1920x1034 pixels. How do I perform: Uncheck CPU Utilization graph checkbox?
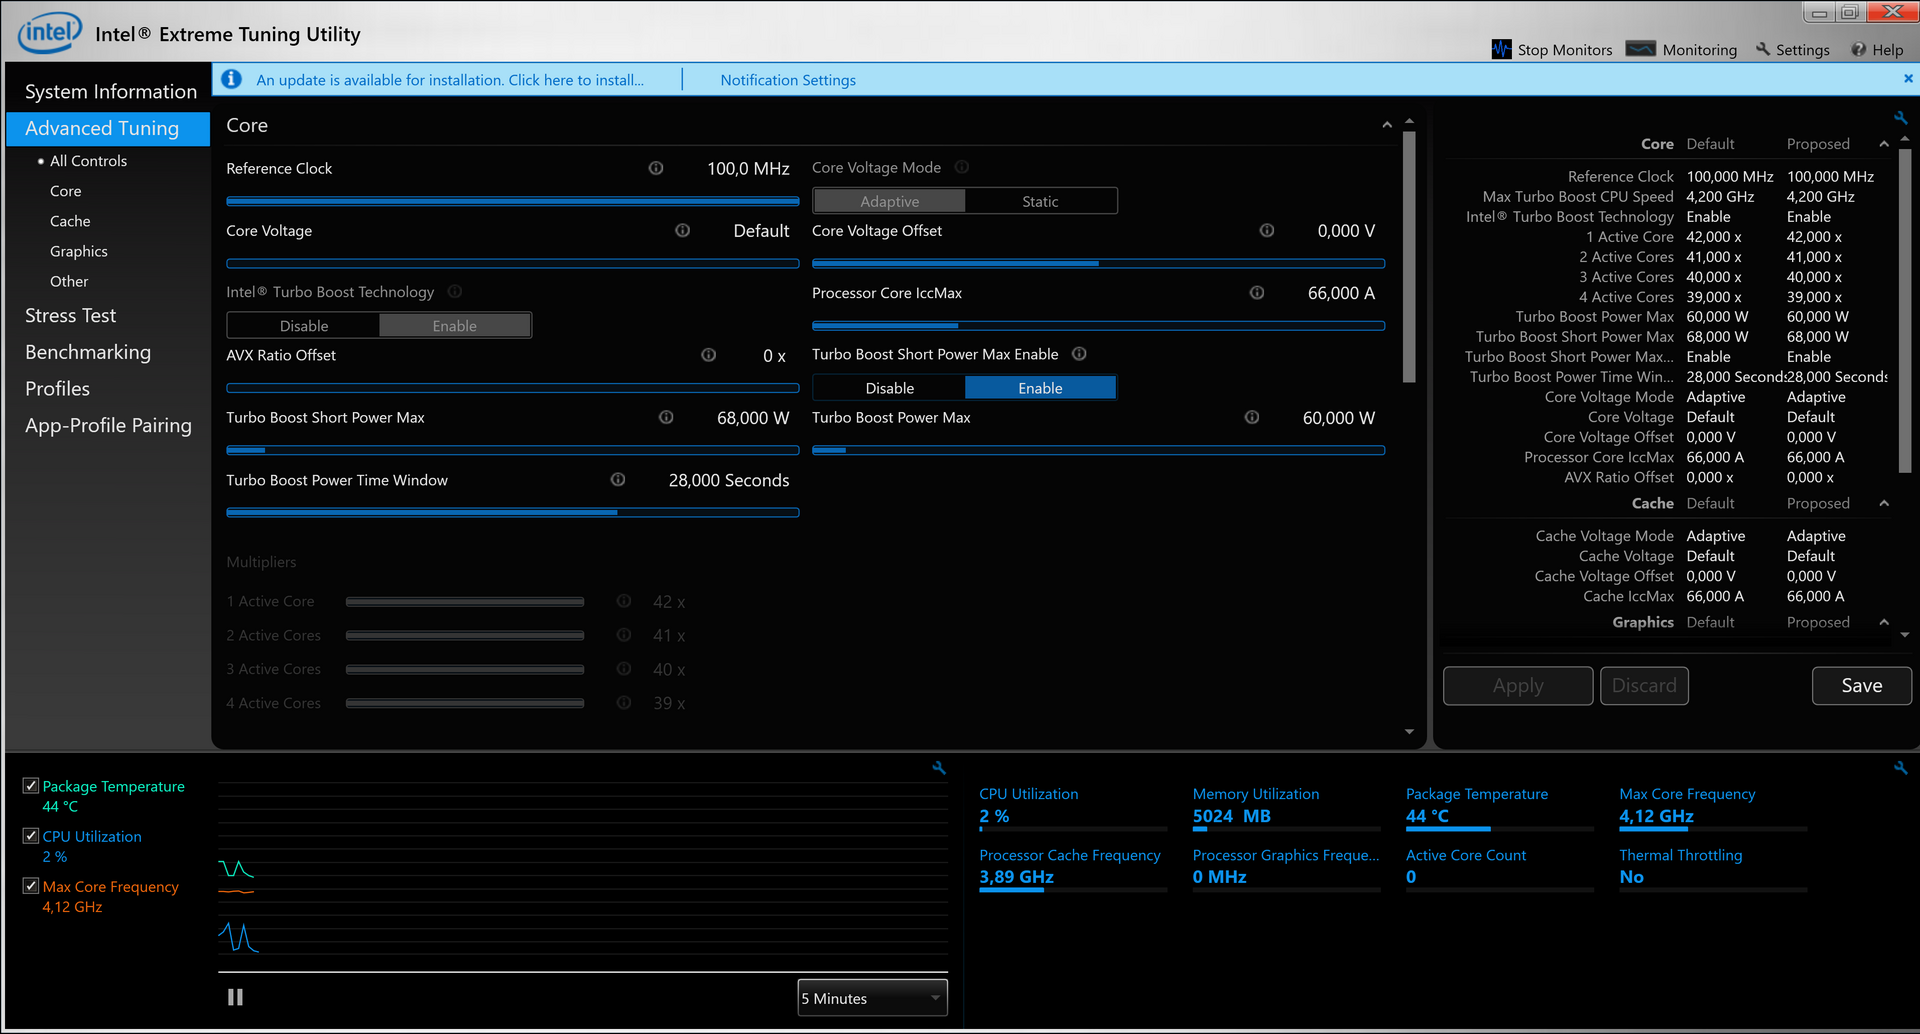31,836
